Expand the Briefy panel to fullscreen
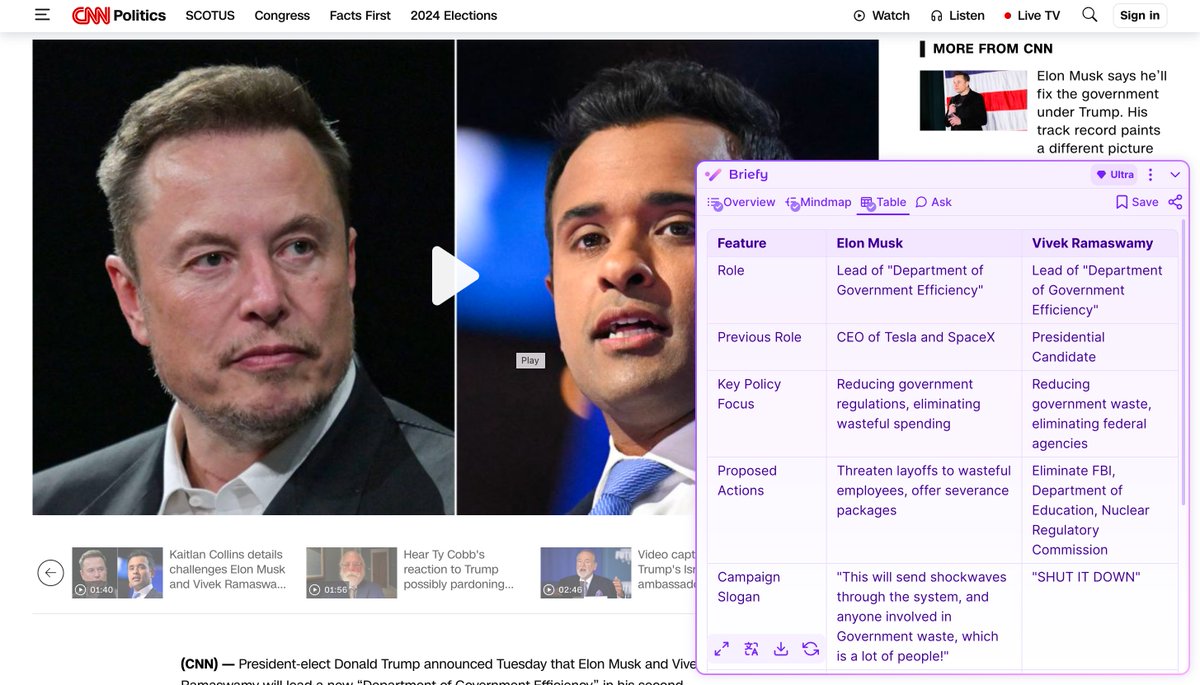The width and height of the screenshot is (1200, 685). [x=721, y=649]
